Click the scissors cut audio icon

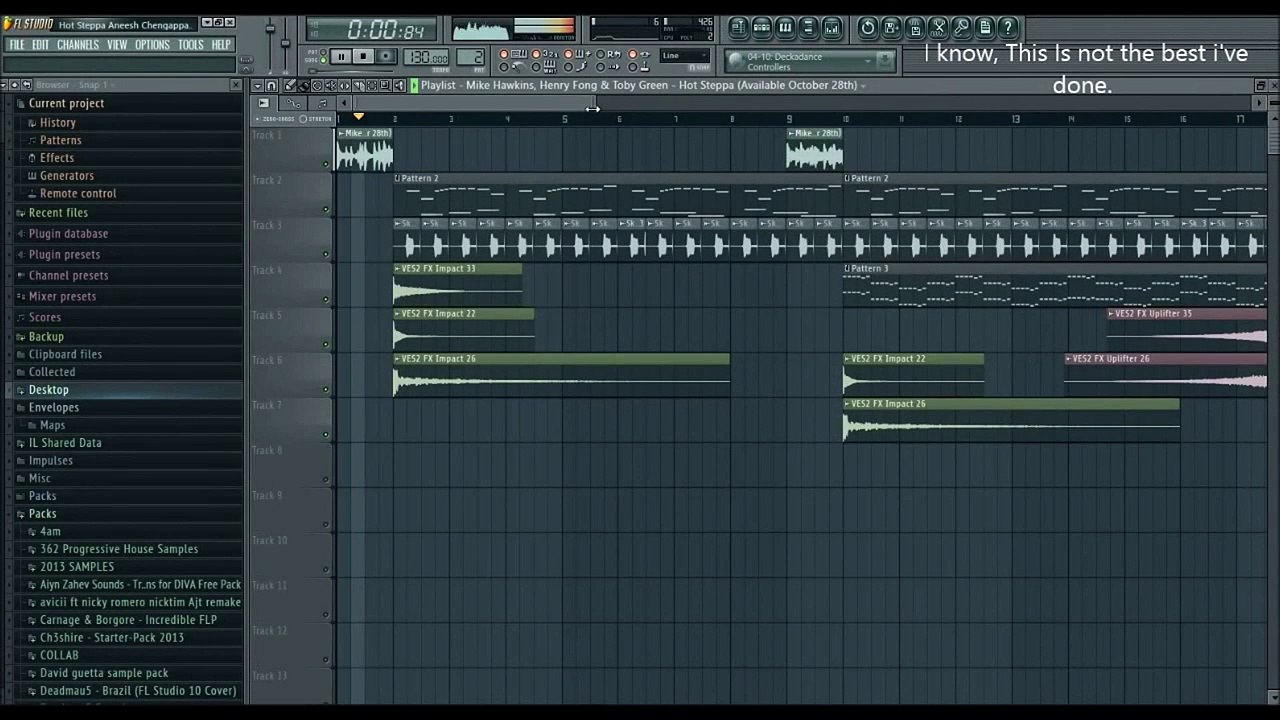(939, 28)
